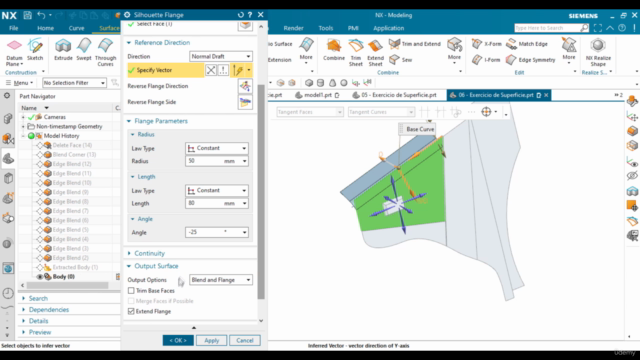Viewport: 640px width, 360px height.
Task: Click the Combine tool icon
Action: click(x=334, y=50)
